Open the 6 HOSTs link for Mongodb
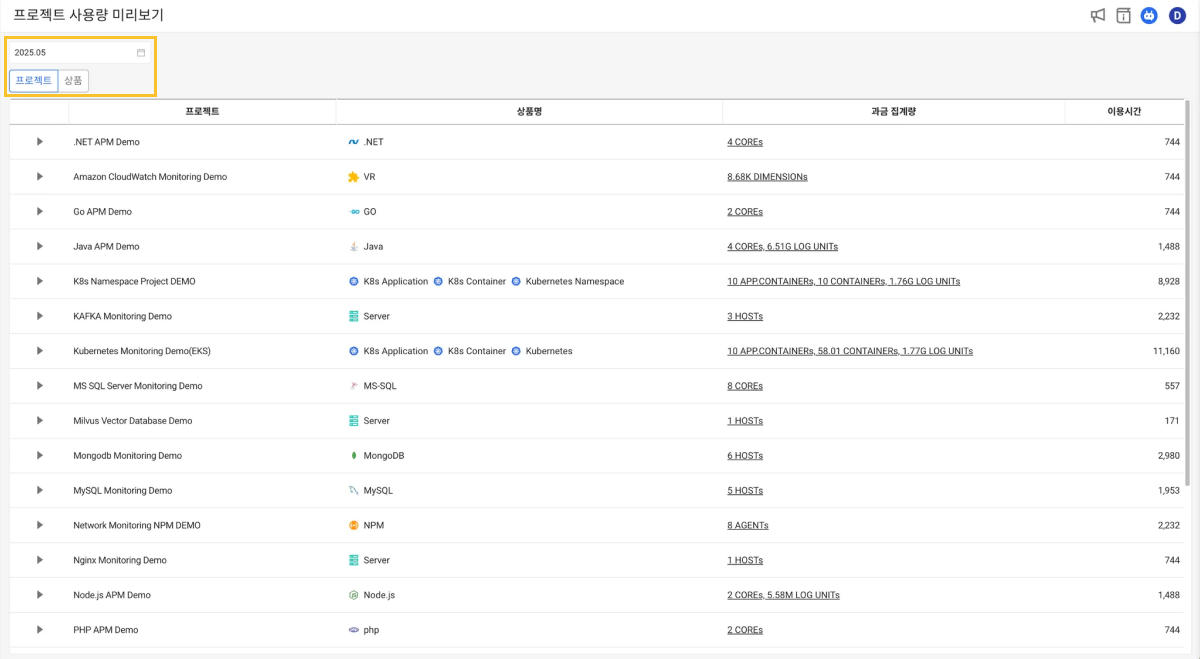 [745, 456]
